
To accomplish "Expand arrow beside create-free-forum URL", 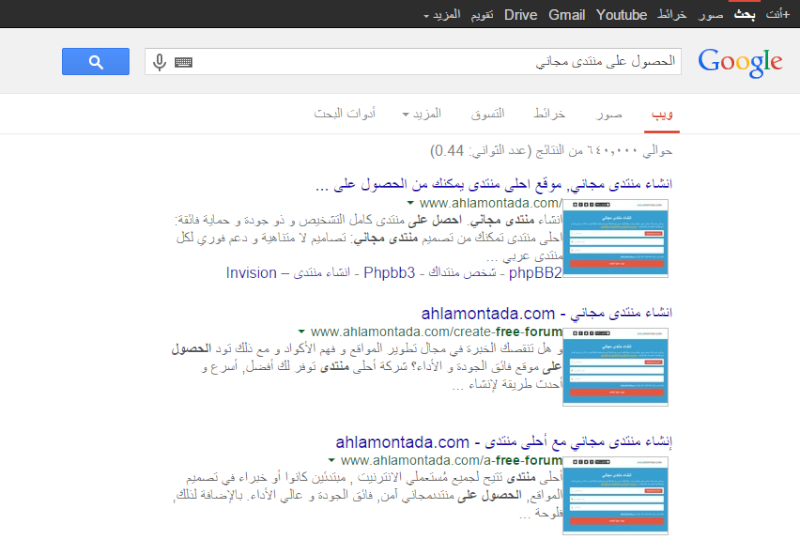I will tap(302, 332).
